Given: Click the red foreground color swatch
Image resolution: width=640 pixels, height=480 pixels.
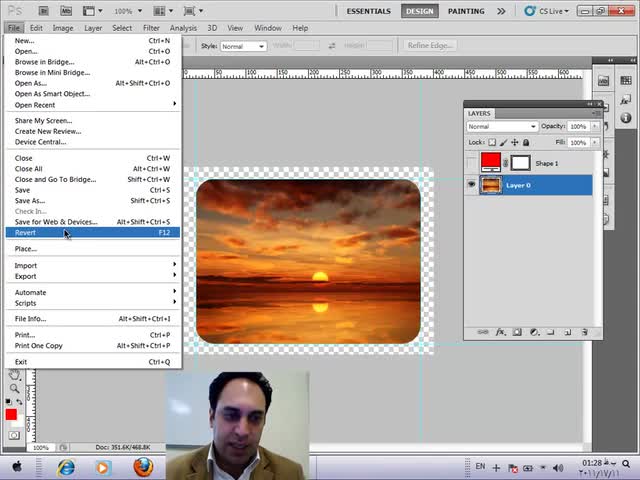Looking at the screenshot, I should (11, 415).
